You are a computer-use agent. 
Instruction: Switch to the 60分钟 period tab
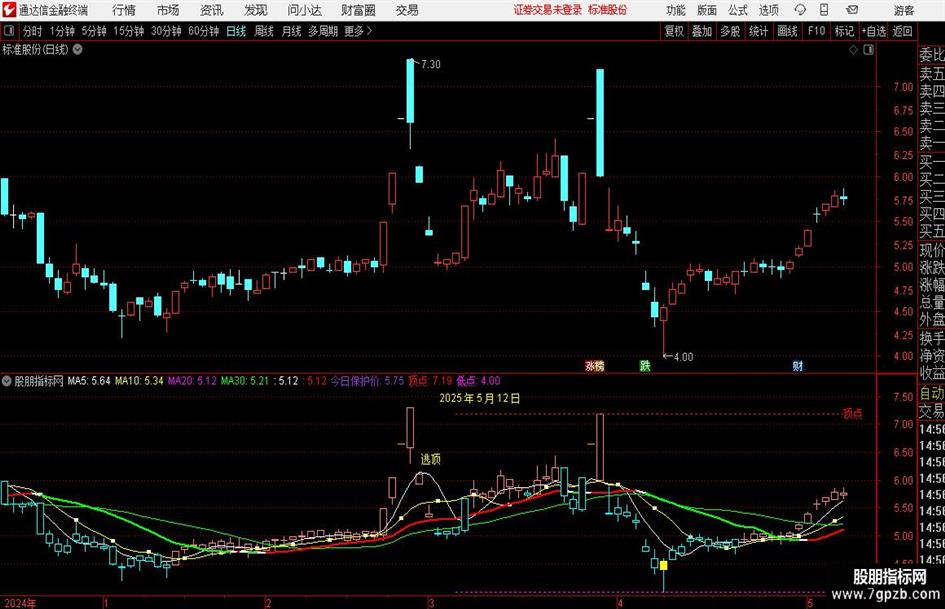click(204, 31)
